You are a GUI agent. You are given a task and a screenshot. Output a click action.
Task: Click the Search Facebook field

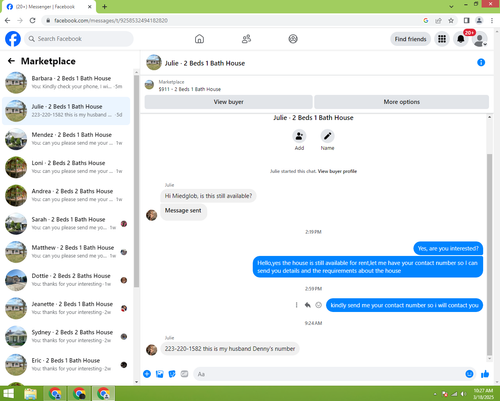79,39
